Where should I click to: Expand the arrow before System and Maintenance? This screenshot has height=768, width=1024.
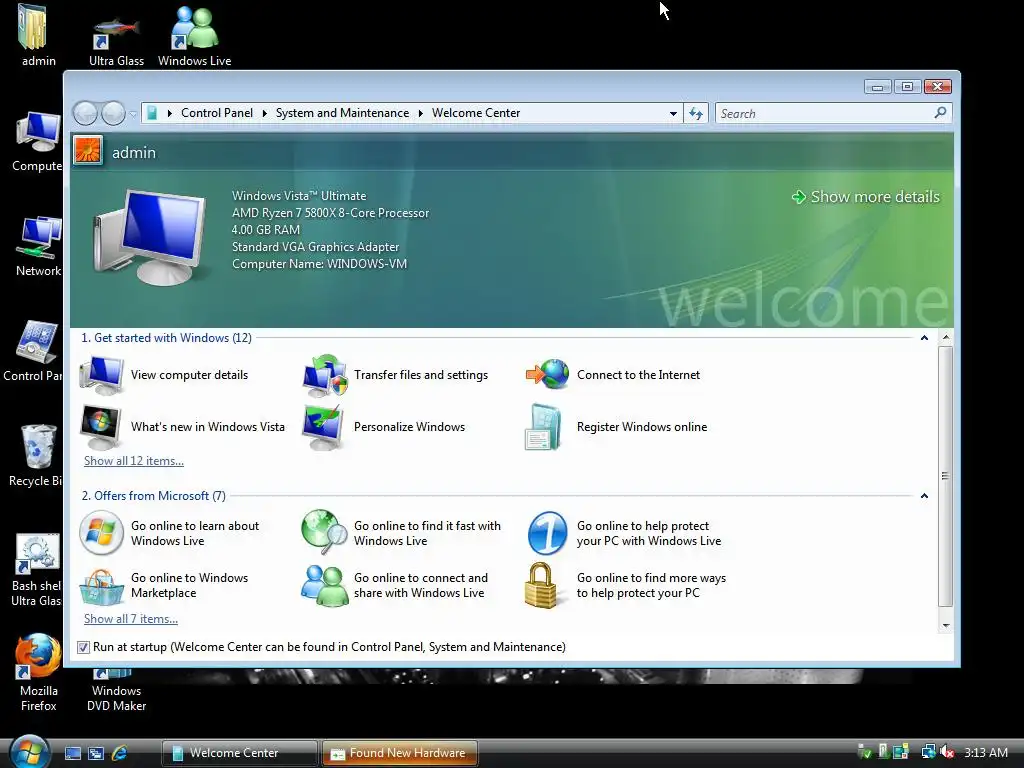[264, 114]
